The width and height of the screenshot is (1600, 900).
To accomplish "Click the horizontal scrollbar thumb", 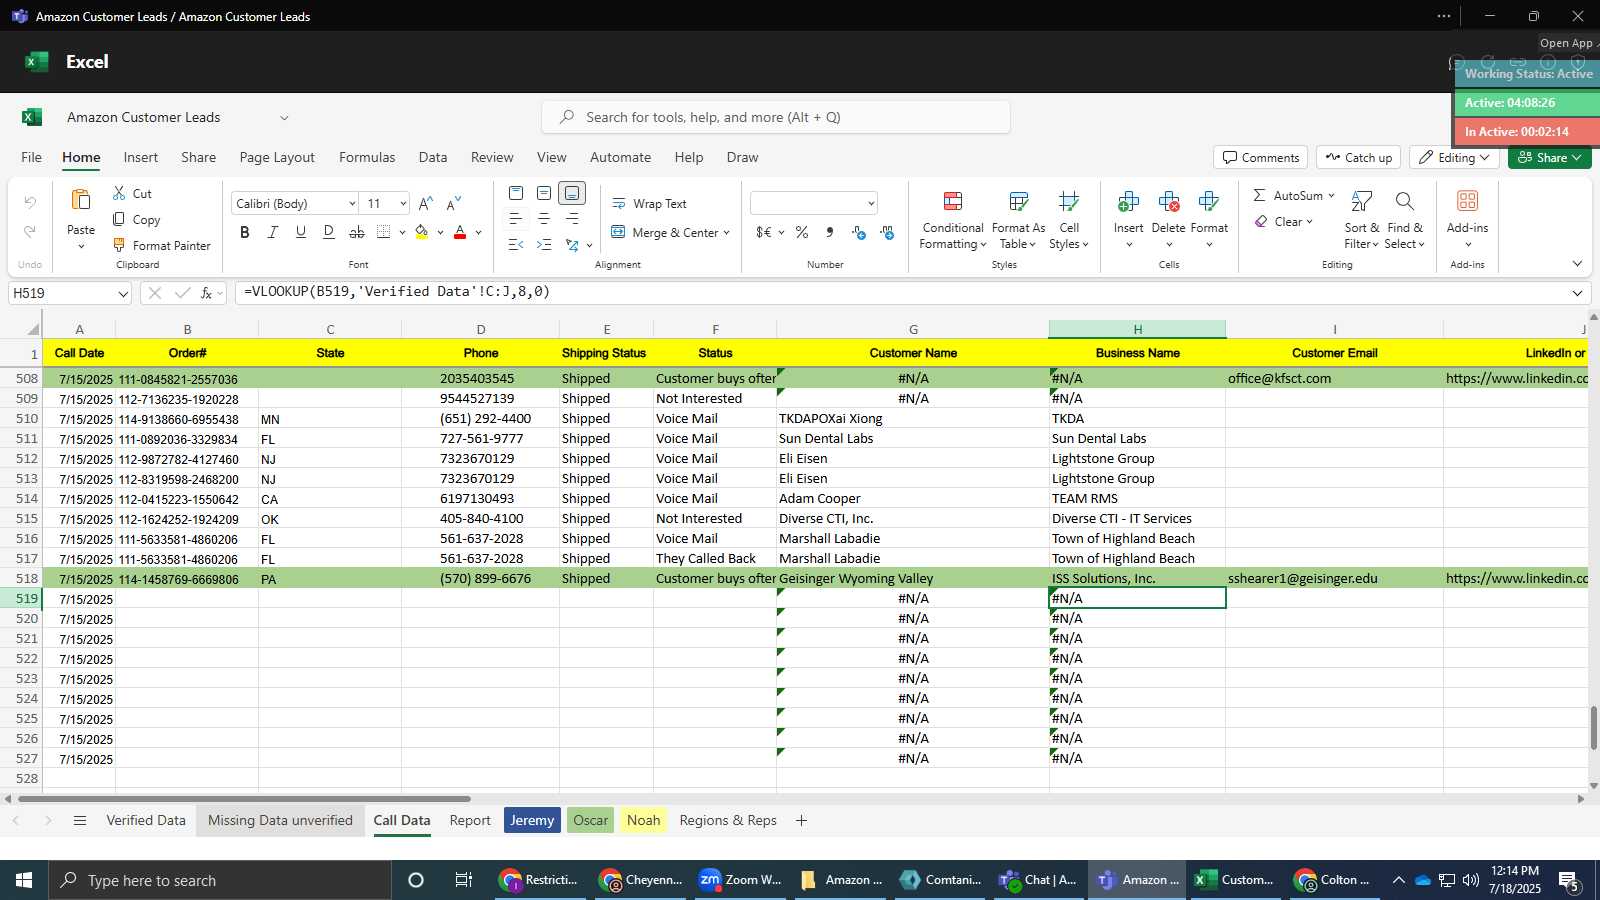I will (x=244, y=799).
